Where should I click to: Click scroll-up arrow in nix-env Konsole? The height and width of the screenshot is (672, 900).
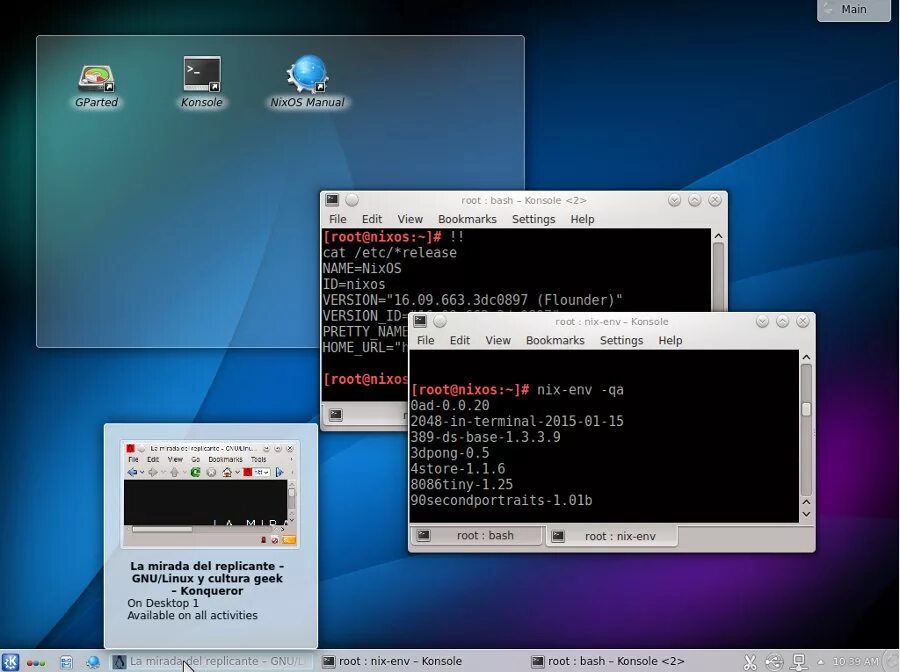point(806,357)
